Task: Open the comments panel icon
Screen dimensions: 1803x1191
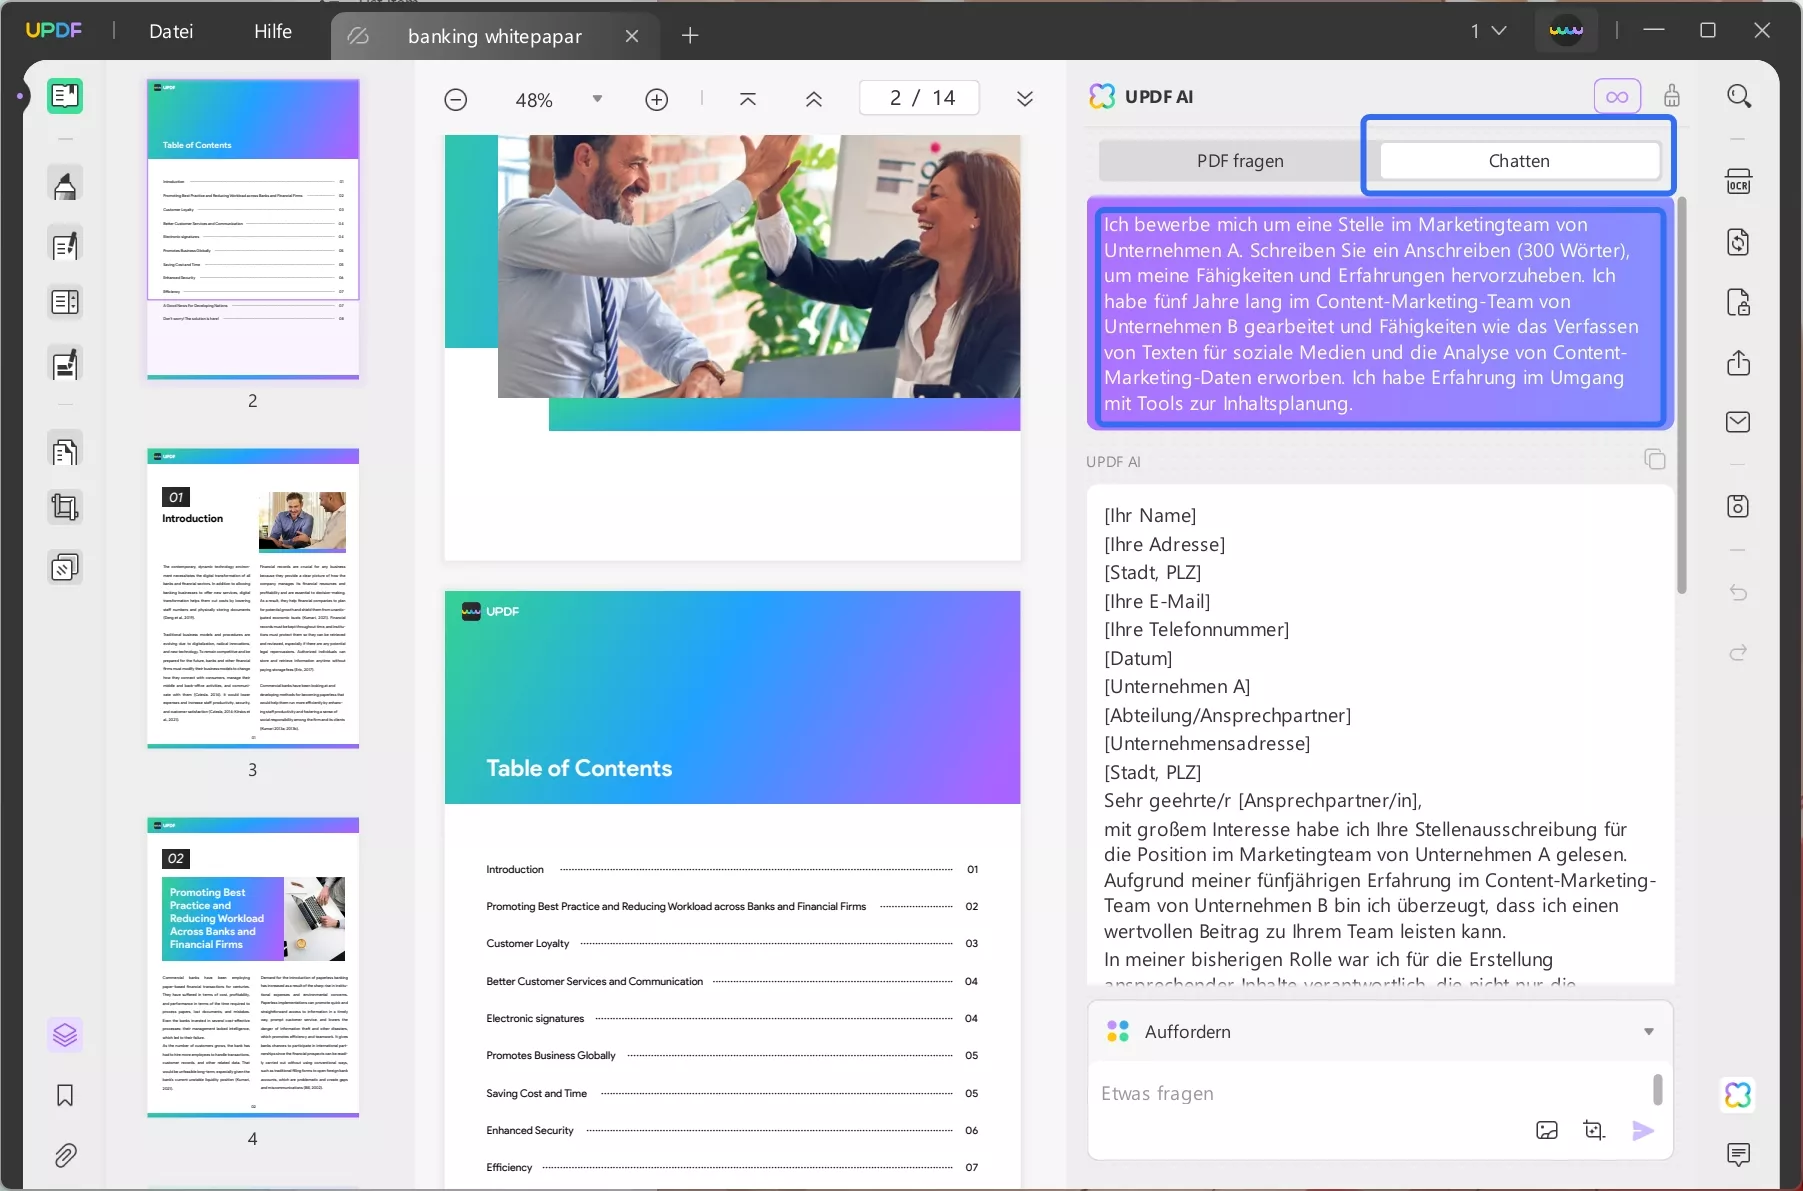Action: tap(1739, 1155)
